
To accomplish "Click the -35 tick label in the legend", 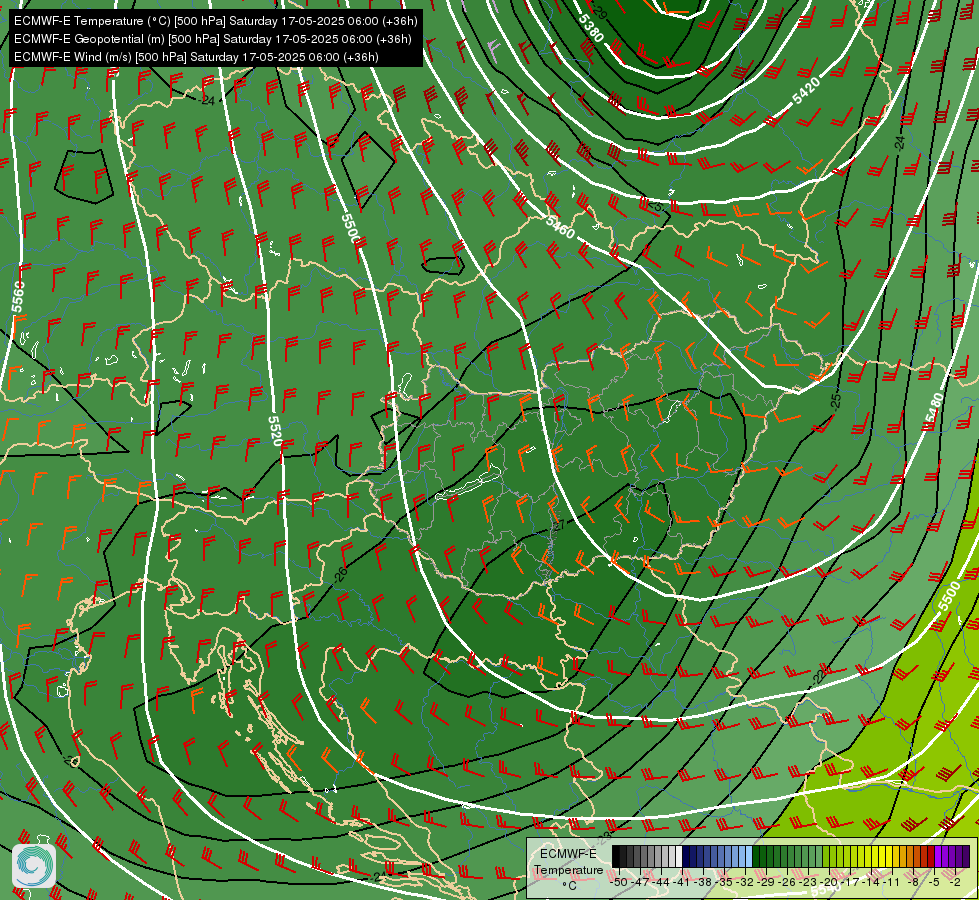I will tap(724, 882).
